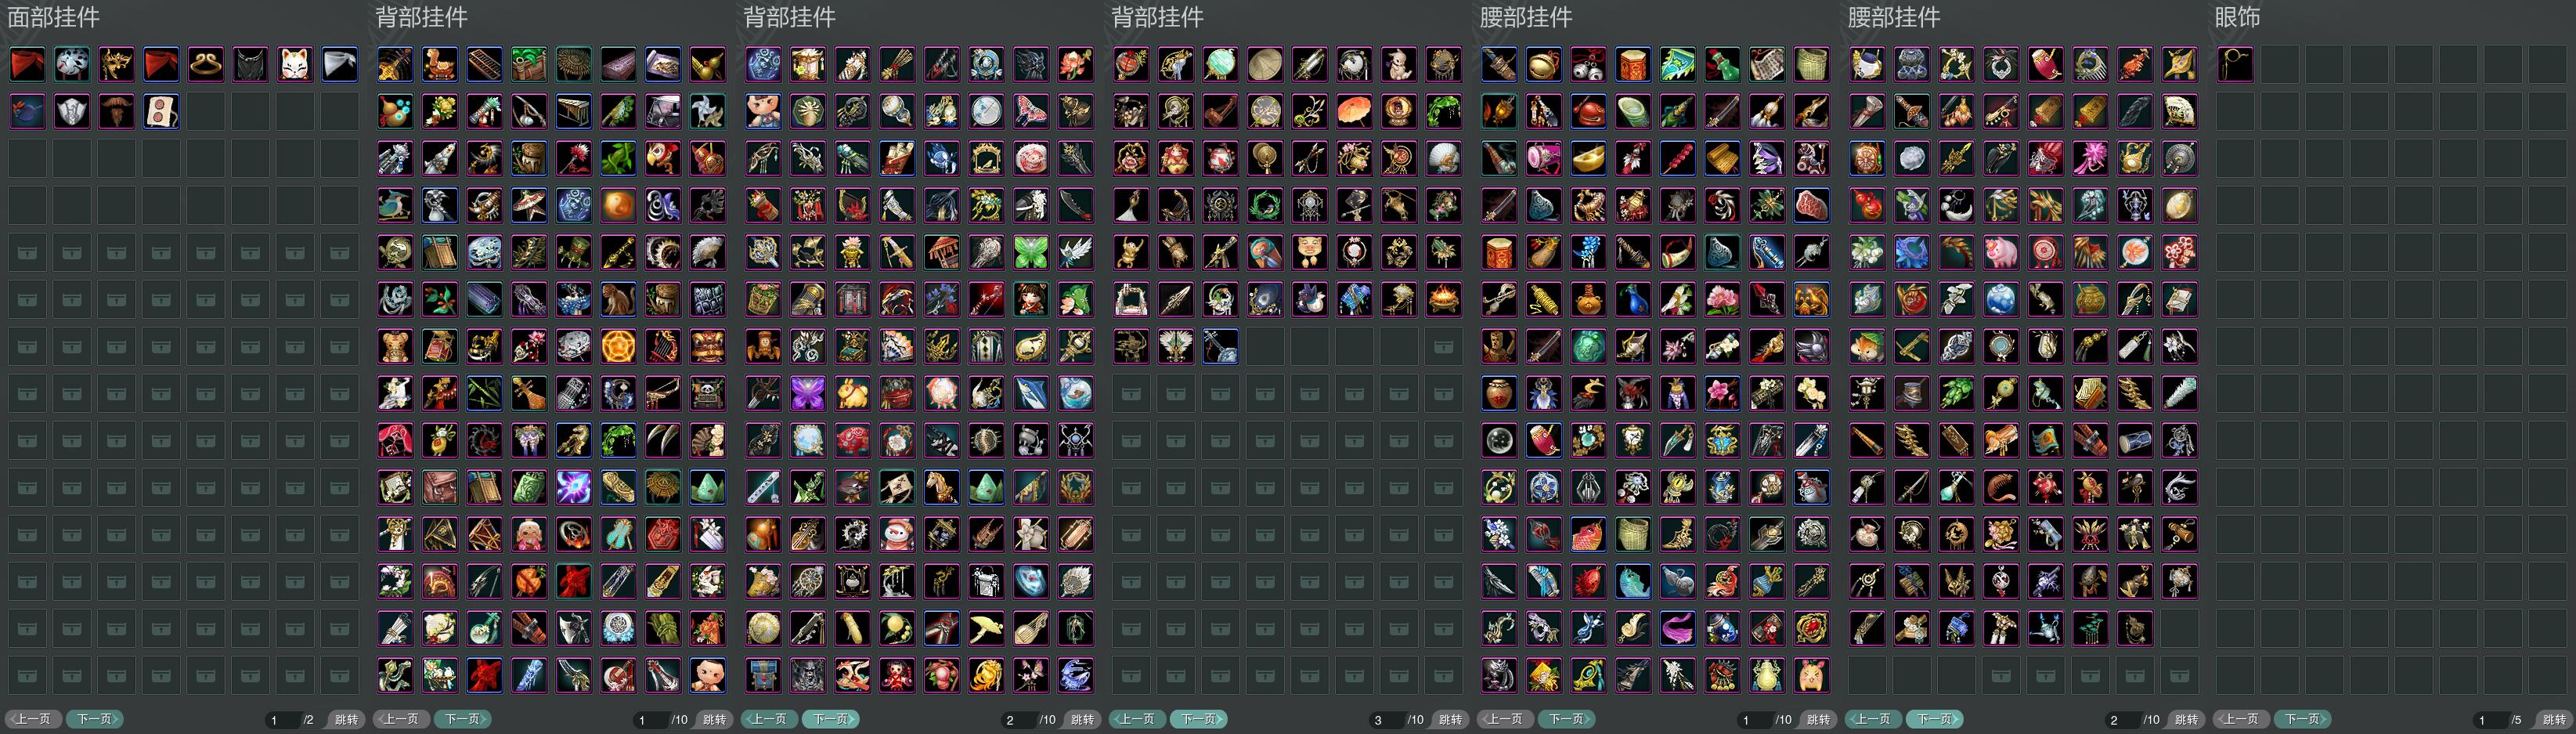
Task: Choose the flaming brazier back accessory
Action: point(1443,299)
